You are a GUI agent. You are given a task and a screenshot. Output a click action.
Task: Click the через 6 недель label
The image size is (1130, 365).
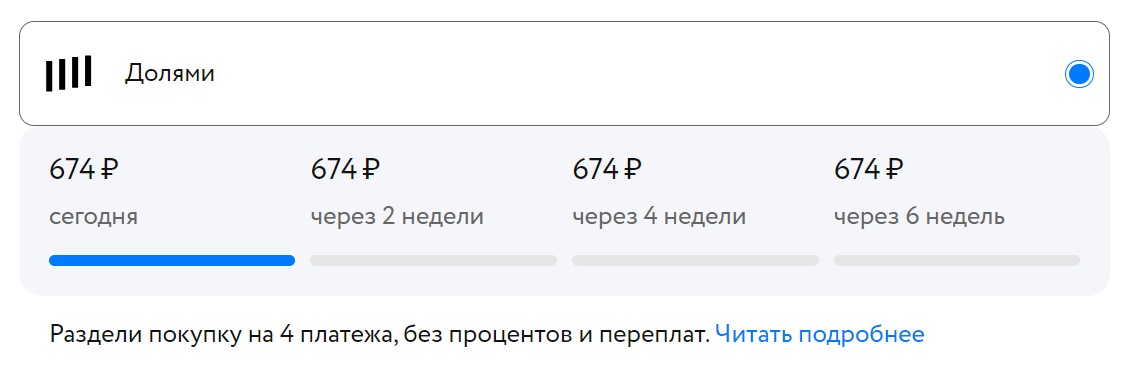(919, 216)
